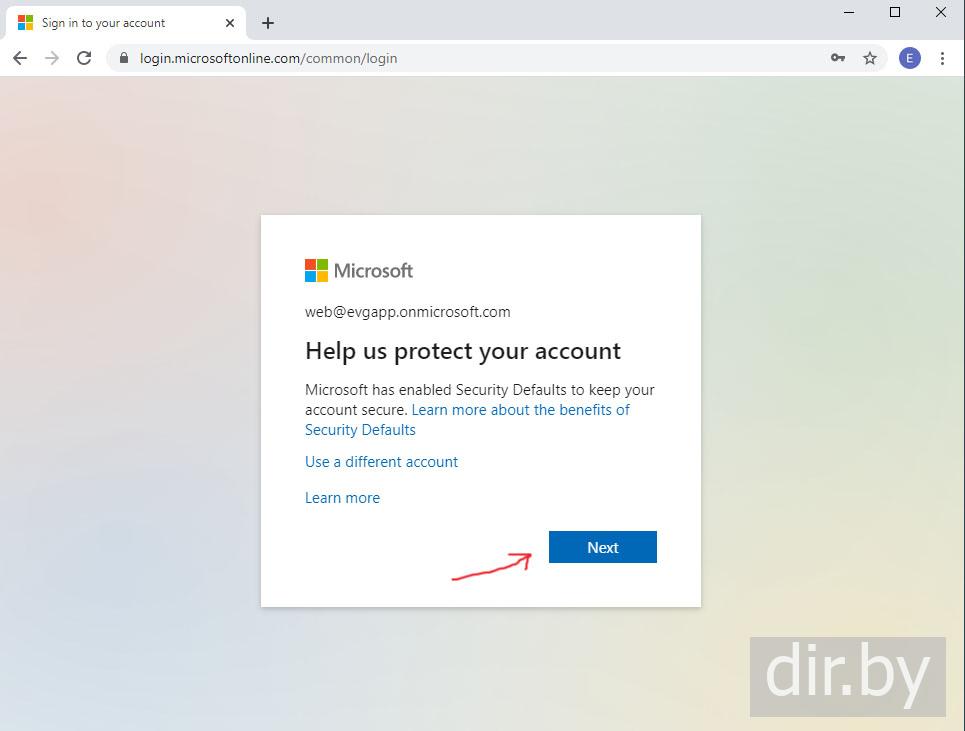Click the Microsoft logo in the dialog
The height and width of the screenshot is (731, 965).
(x=359, y=271)
